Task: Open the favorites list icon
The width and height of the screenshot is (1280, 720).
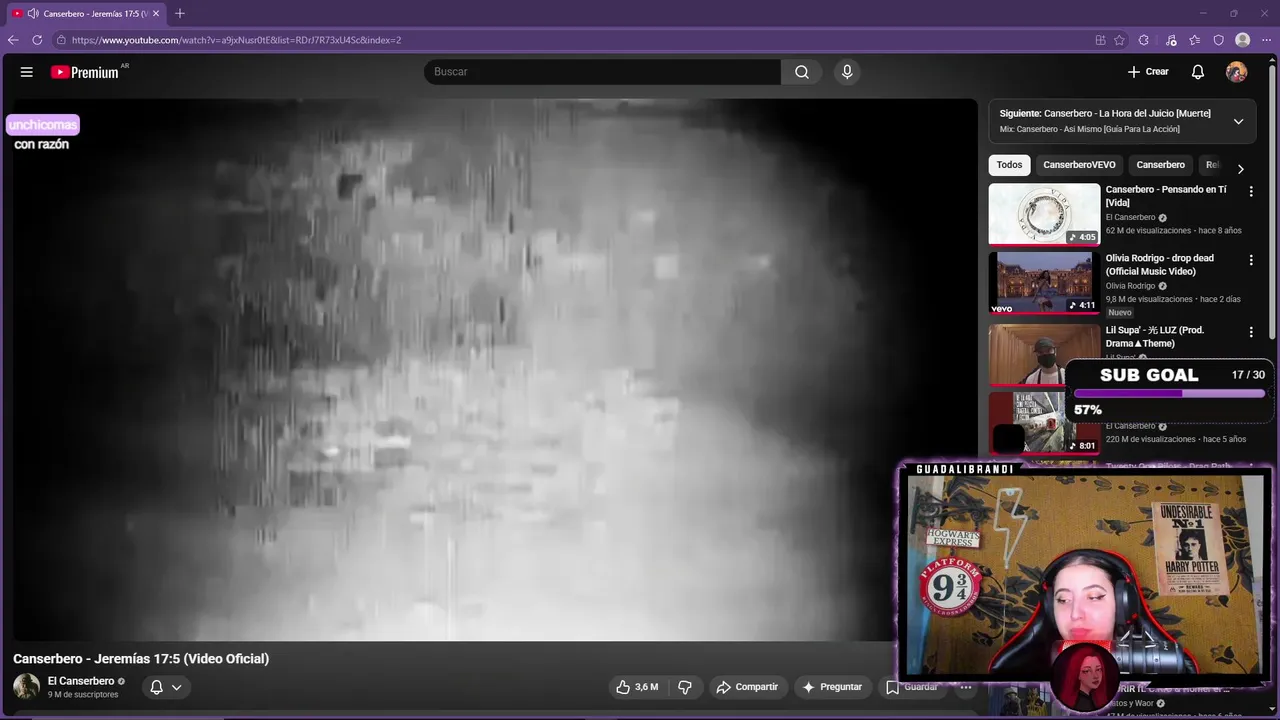Action: pyautogui.click(x=1195, y=40)
